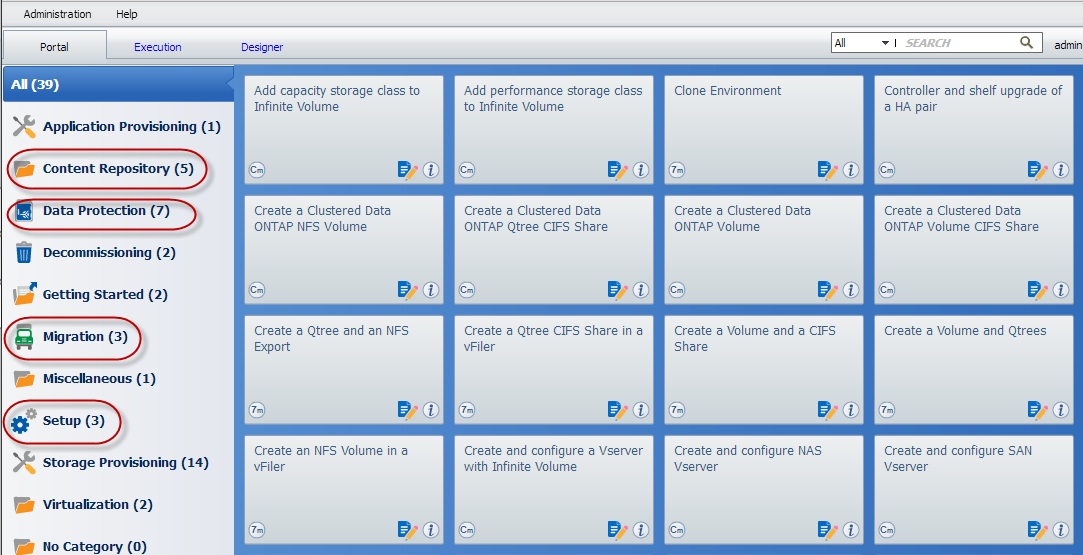The width and height of the screenshot is (1083, 555).
Task: Select the All (39) category
Action: pyautogui.click(x=117, y=84)
